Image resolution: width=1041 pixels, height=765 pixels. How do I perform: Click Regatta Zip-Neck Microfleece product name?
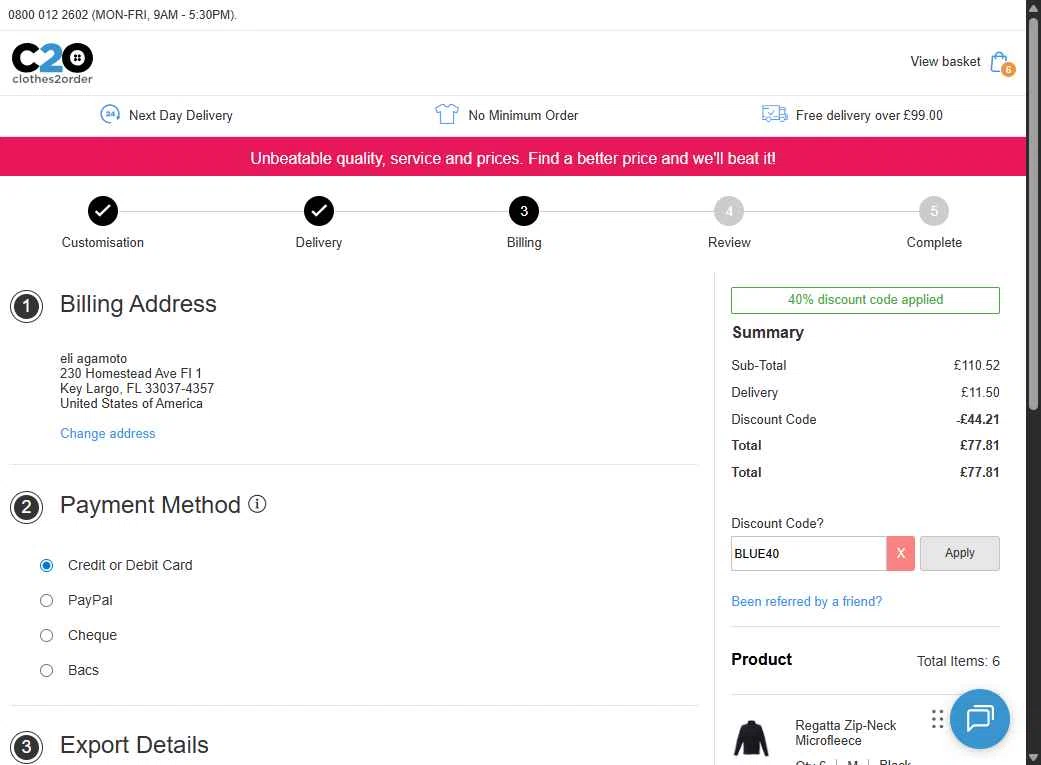845,732
